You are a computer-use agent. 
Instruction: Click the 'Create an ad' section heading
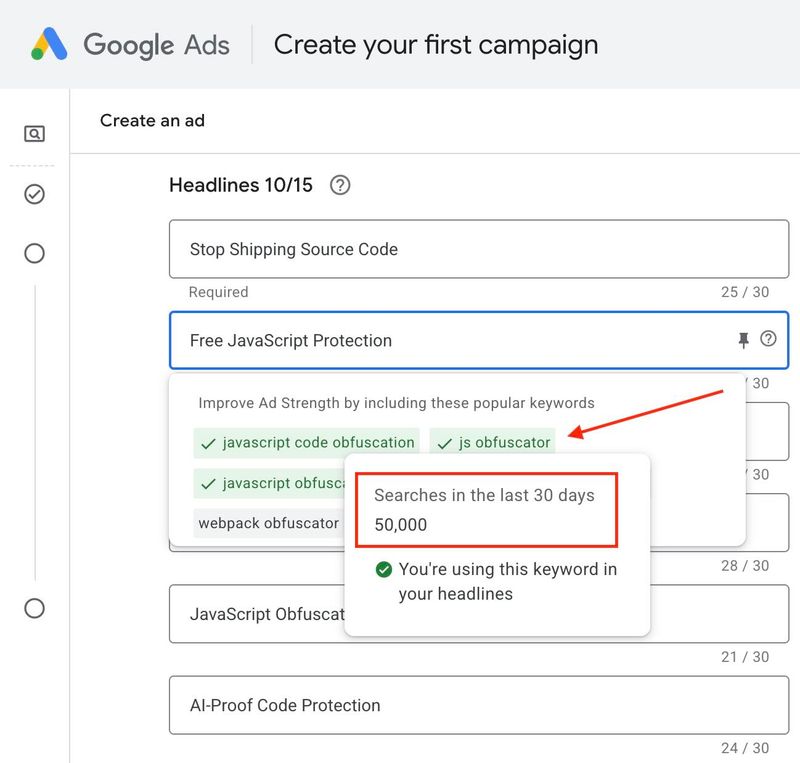tap(152, 121)
